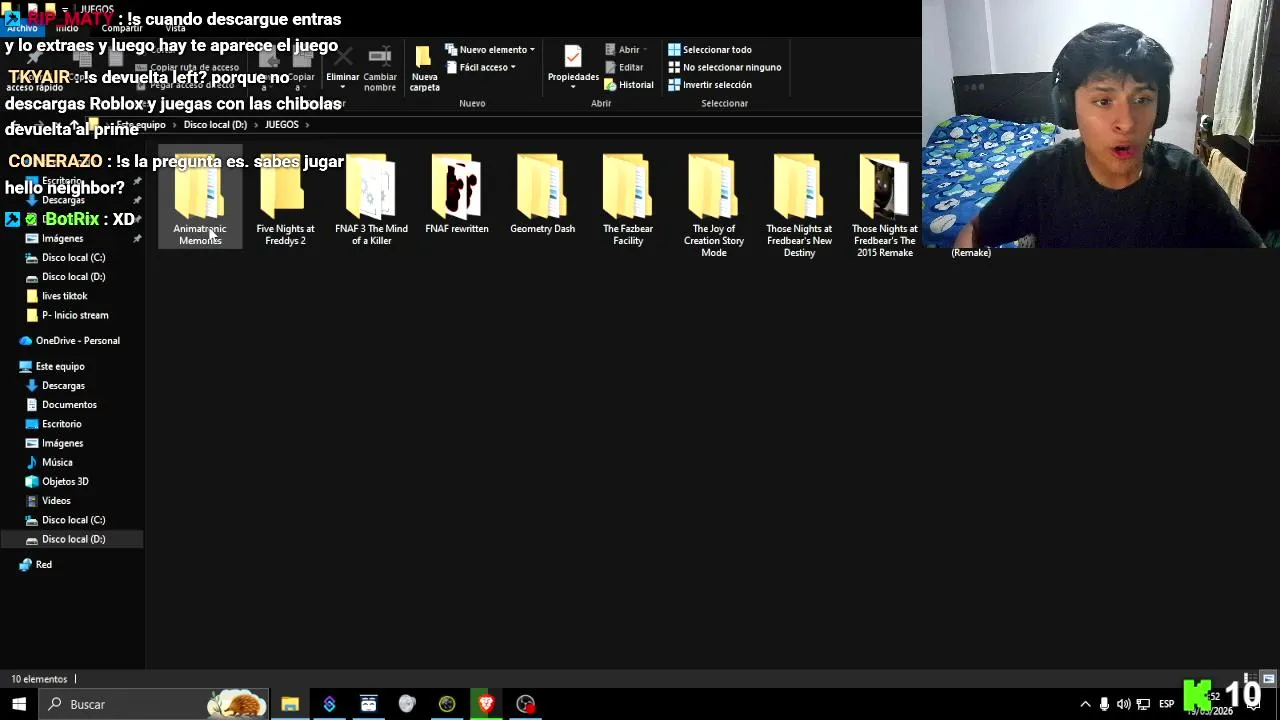The image size is (1280, 720).
Task: Click the microphone tray icon
Action: click(1104, 704)
